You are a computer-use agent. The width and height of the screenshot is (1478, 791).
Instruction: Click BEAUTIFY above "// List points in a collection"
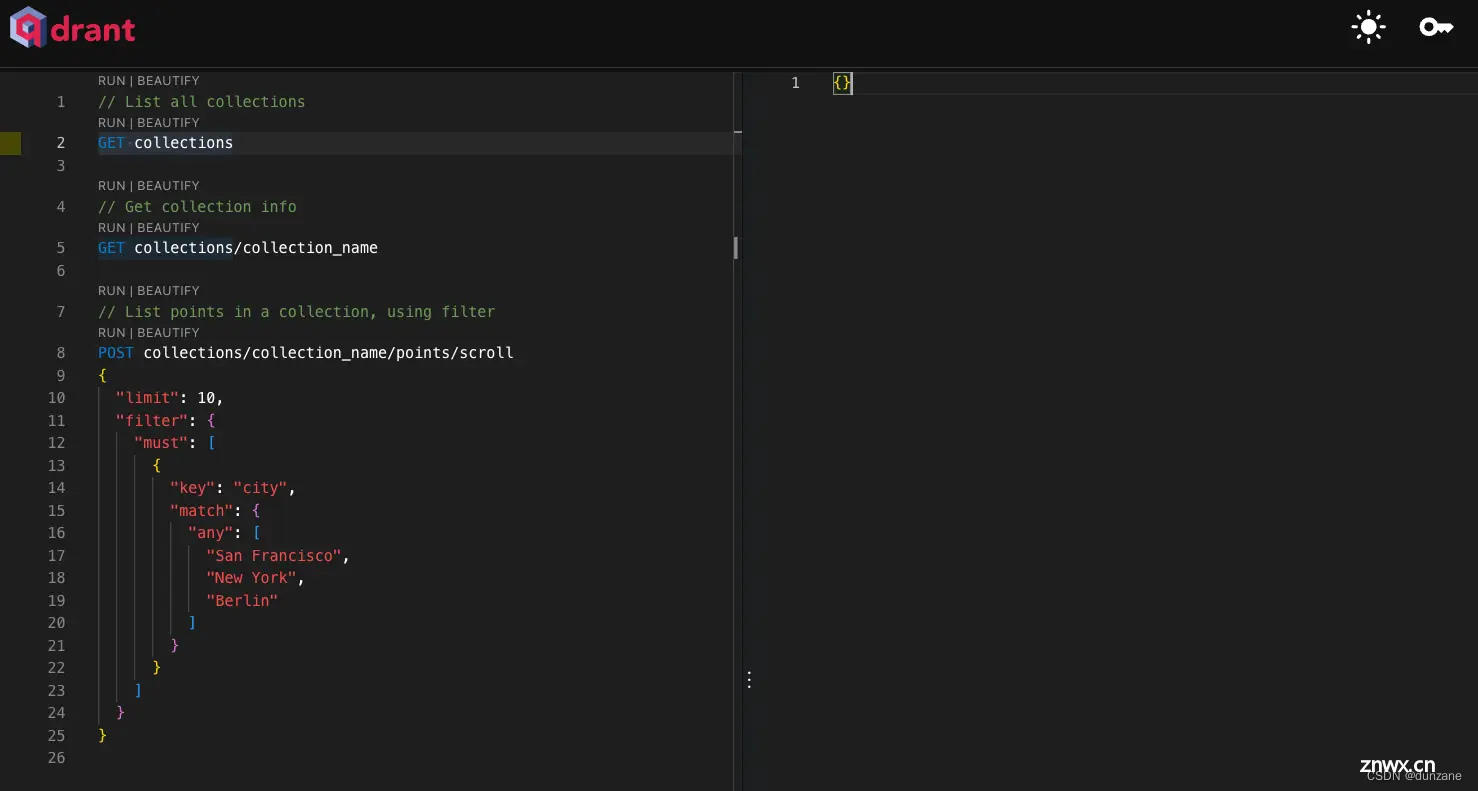click(168, 291)
